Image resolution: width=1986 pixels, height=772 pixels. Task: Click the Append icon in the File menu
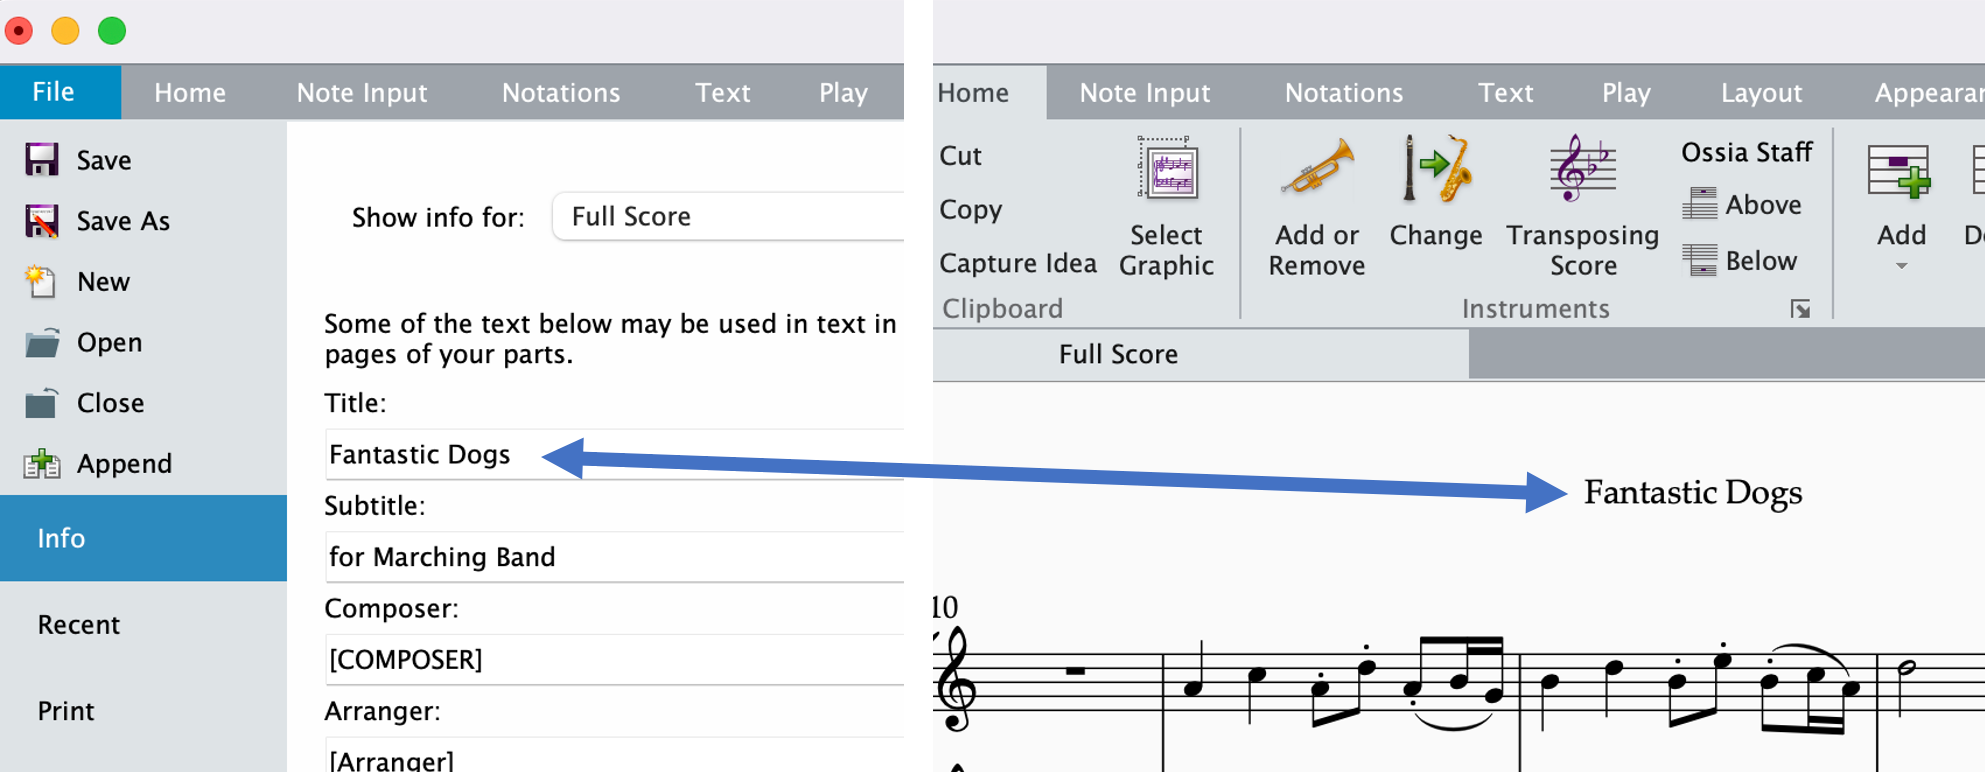coord(42,463)
